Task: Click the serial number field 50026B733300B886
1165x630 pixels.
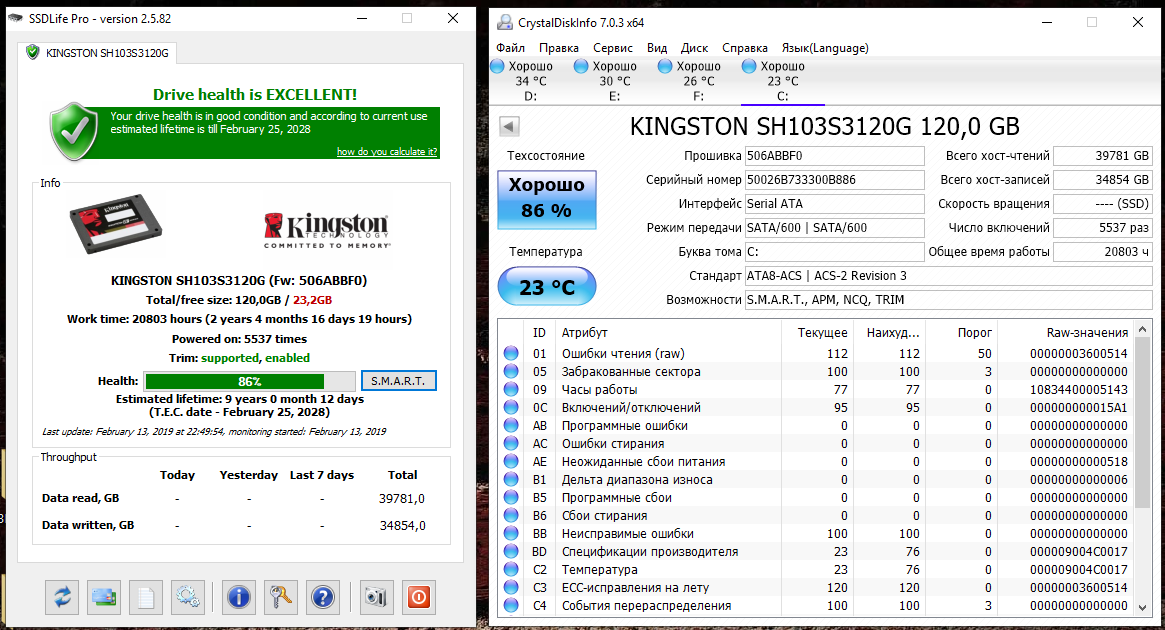Action: click(834, 180)
